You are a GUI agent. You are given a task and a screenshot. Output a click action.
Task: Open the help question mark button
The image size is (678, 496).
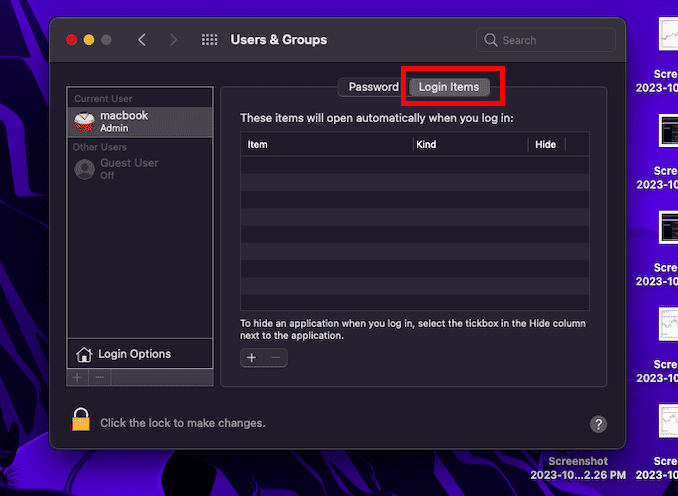[599, 424]
